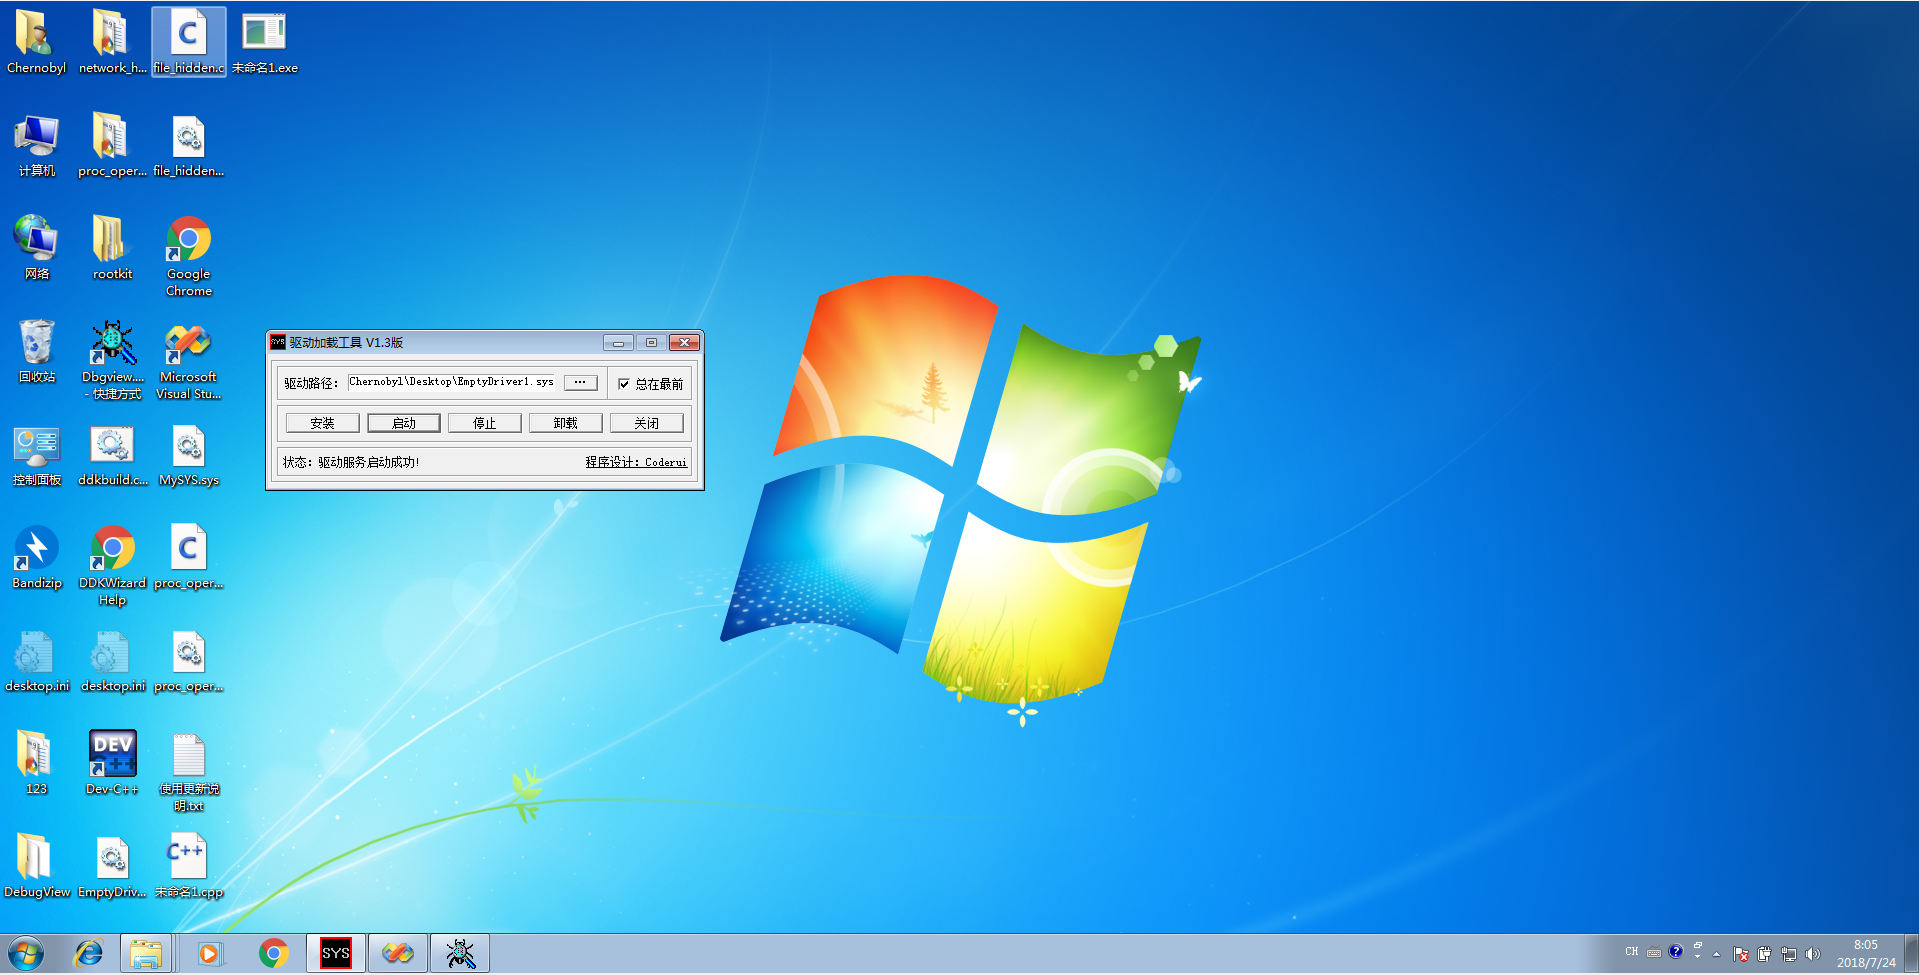1919x975 pixels.
Task: Click the volume speaker tray icon
Action: tap(1813, 954)
